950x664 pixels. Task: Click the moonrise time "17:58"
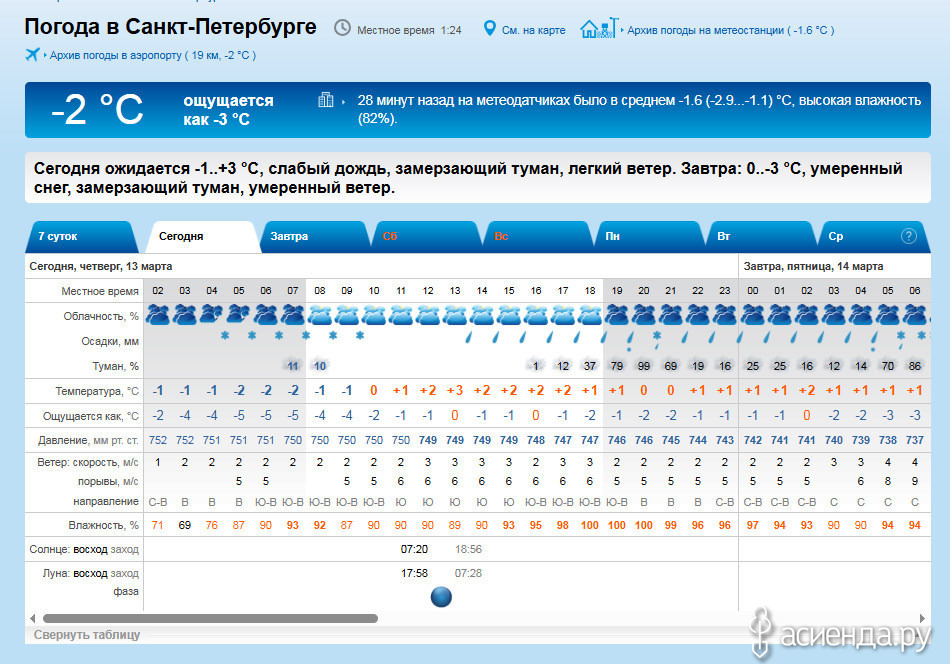(414, 573)
